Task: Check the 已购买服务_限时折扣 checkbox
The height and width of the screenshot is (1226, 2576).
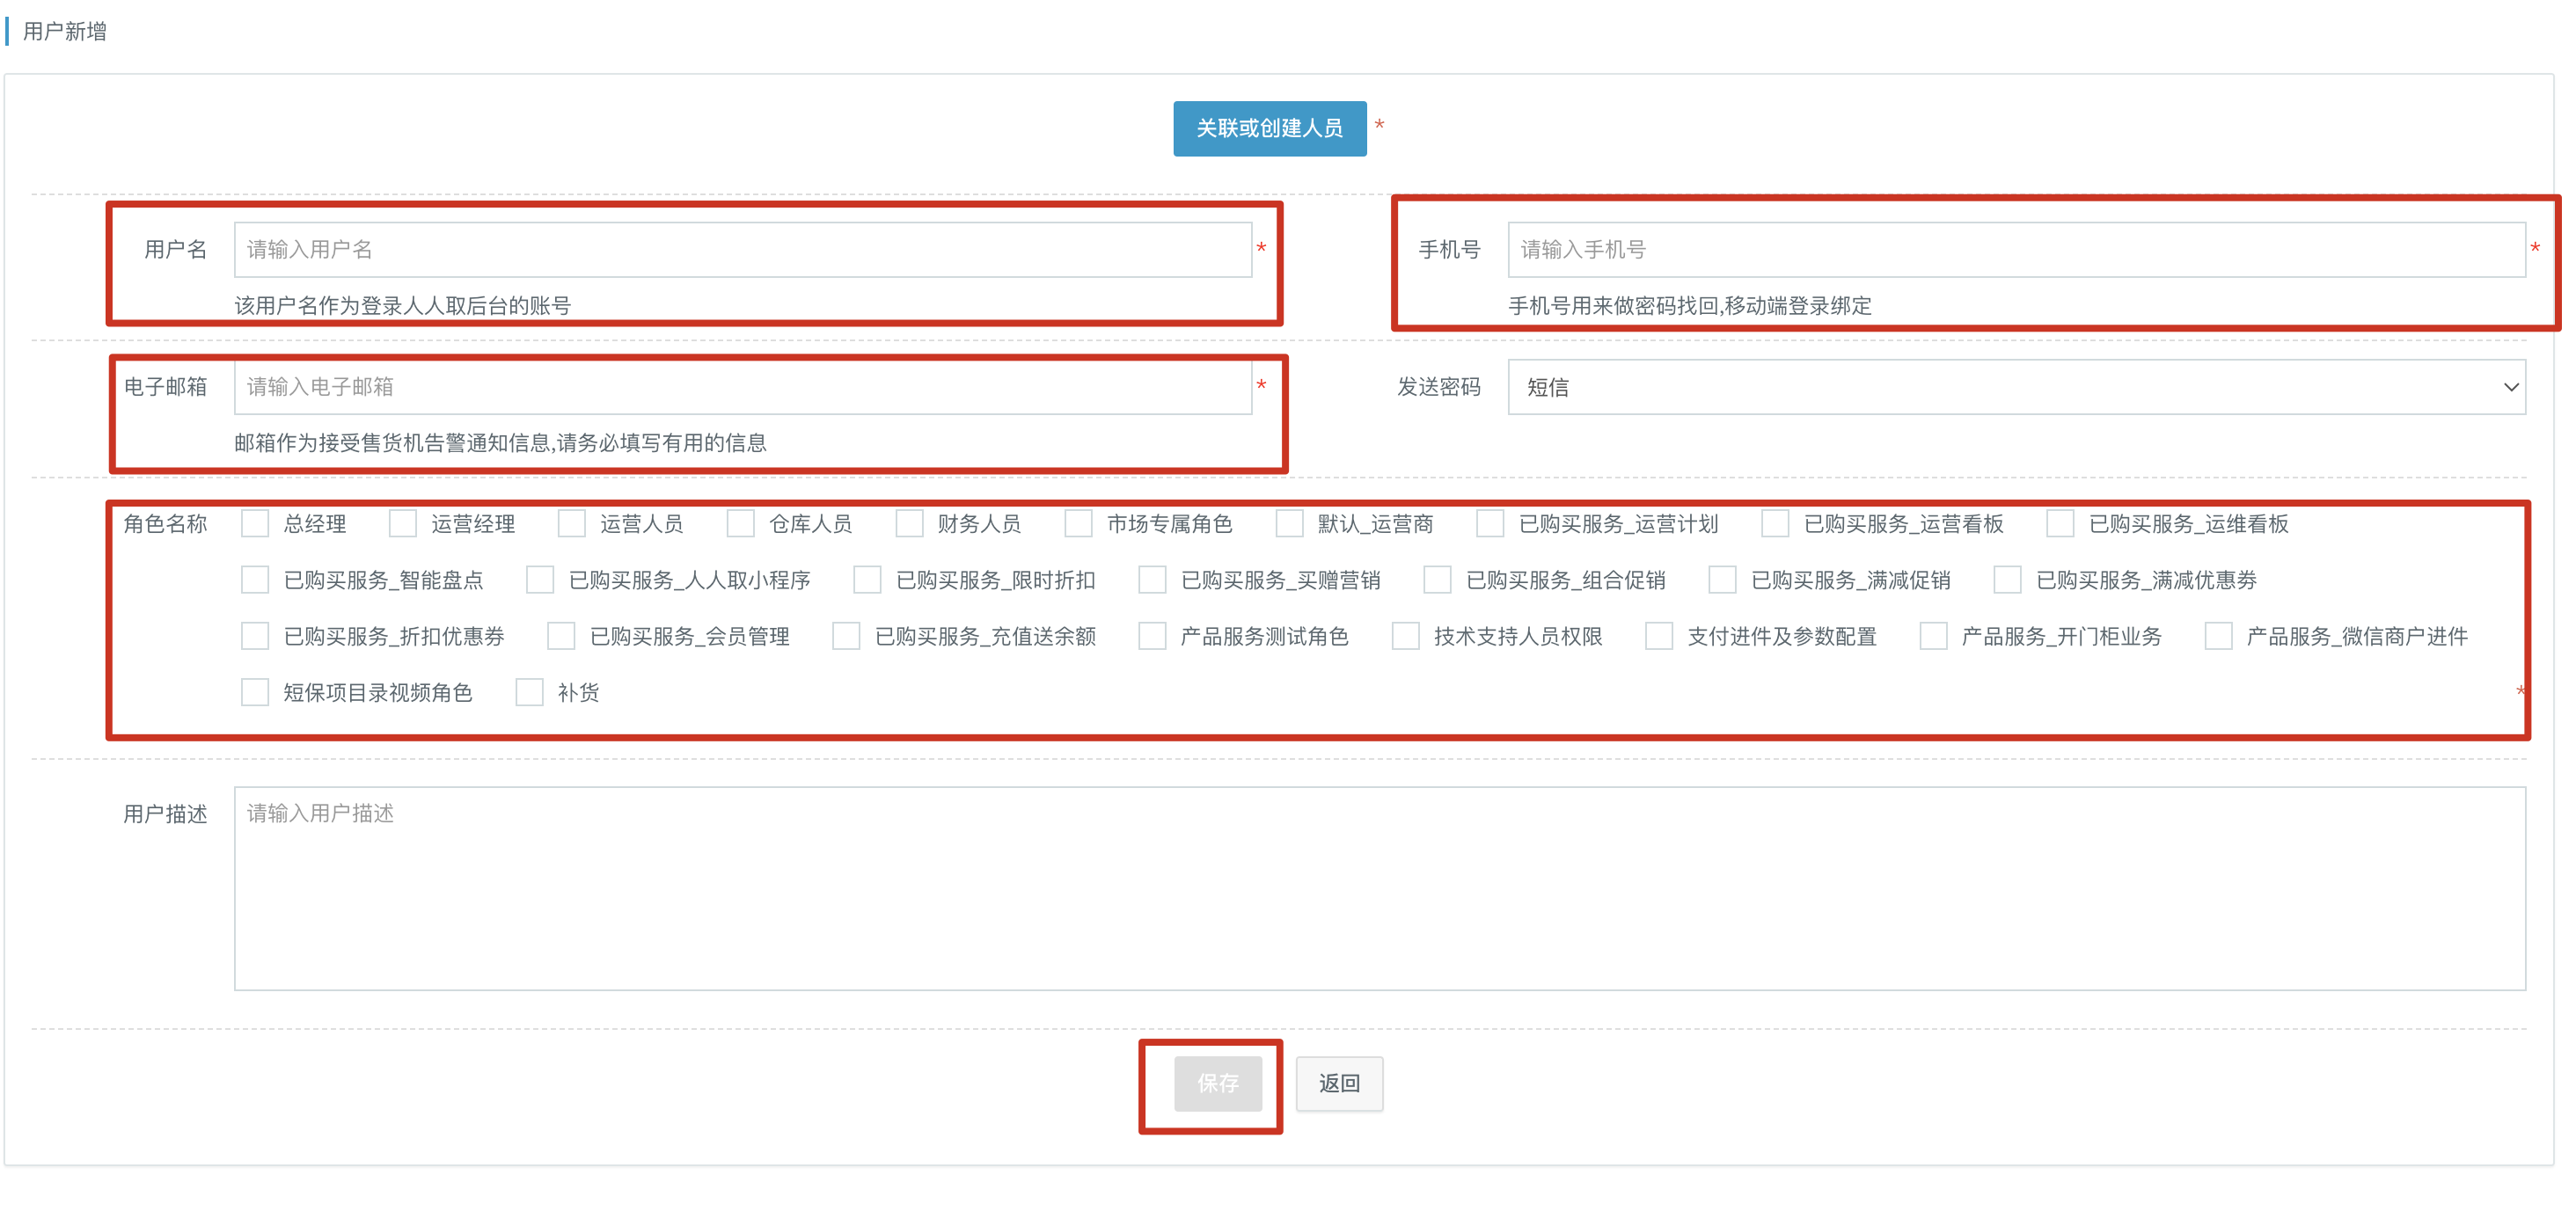Action: click(868, 580)
